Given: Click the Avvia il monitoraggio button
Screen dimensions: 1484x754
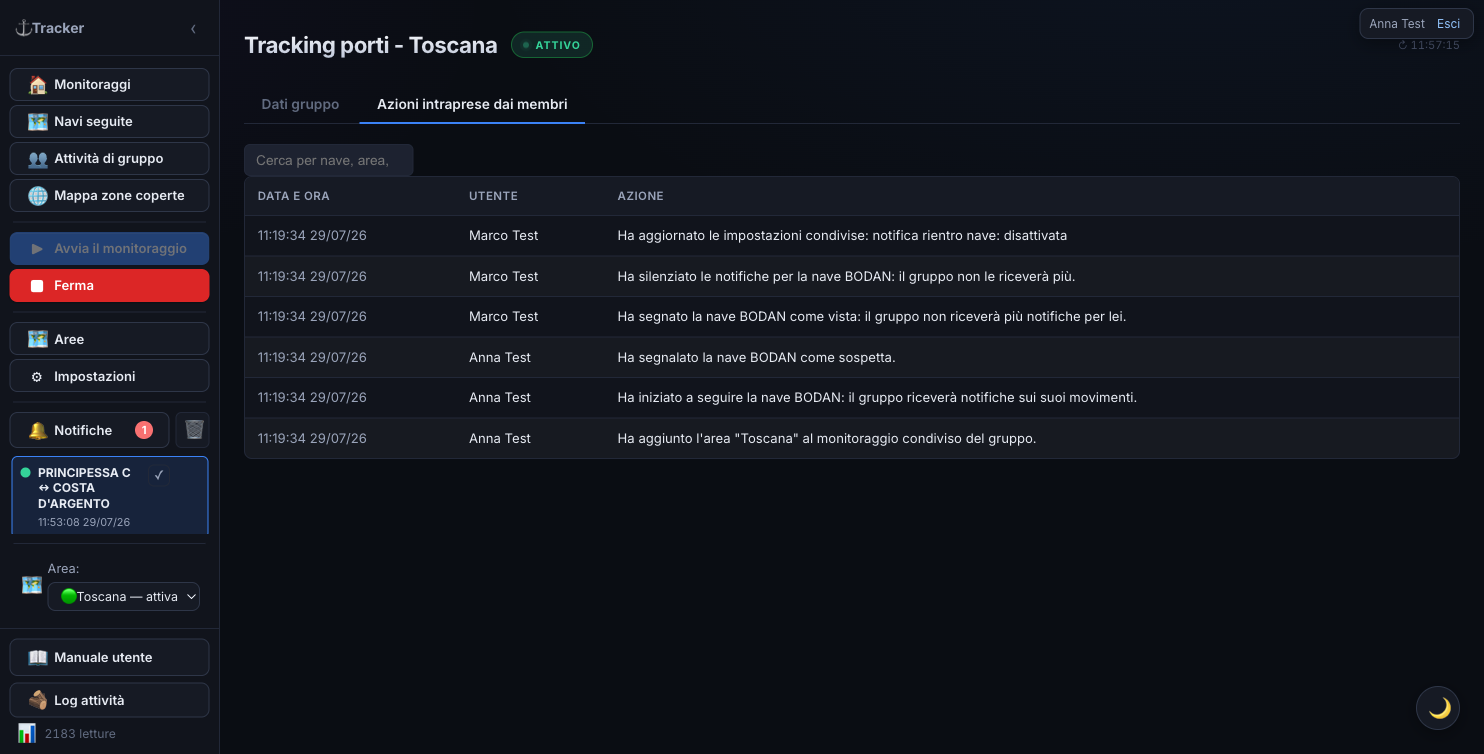Looking at the screenshot, I should click(109, 248).
